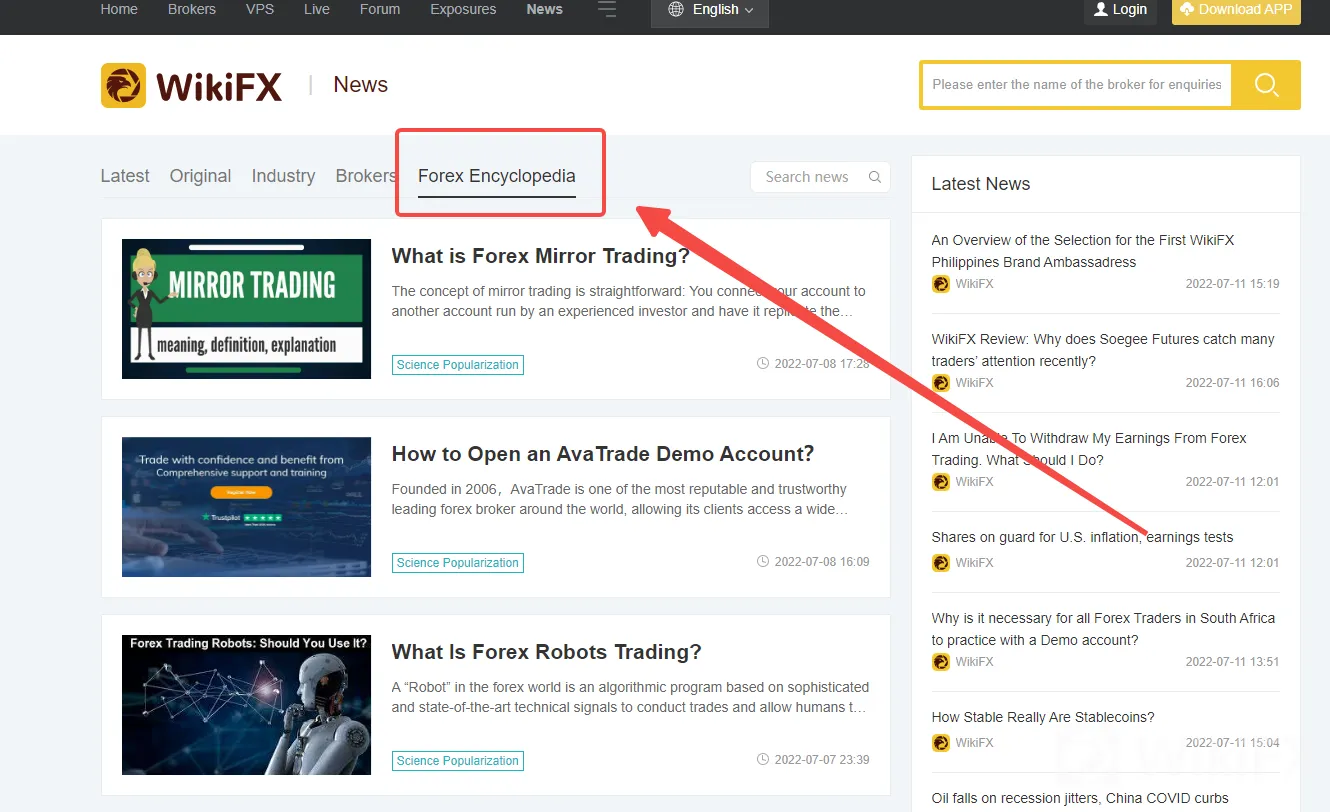Open the Mirror Trading article thumbnail
Image resolution: width=1330 pixels, height=812 pixels.
246,309
